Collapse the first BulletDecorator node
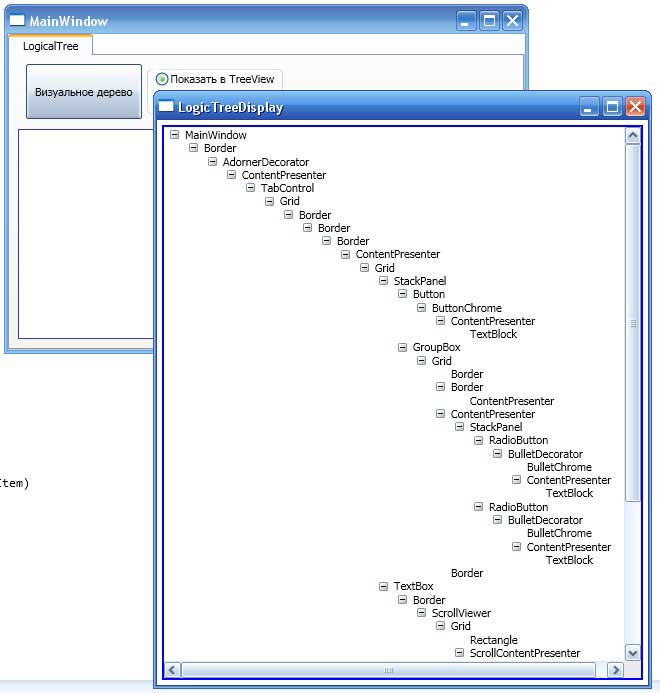This screenshot has width=660, height=693. 497,453
